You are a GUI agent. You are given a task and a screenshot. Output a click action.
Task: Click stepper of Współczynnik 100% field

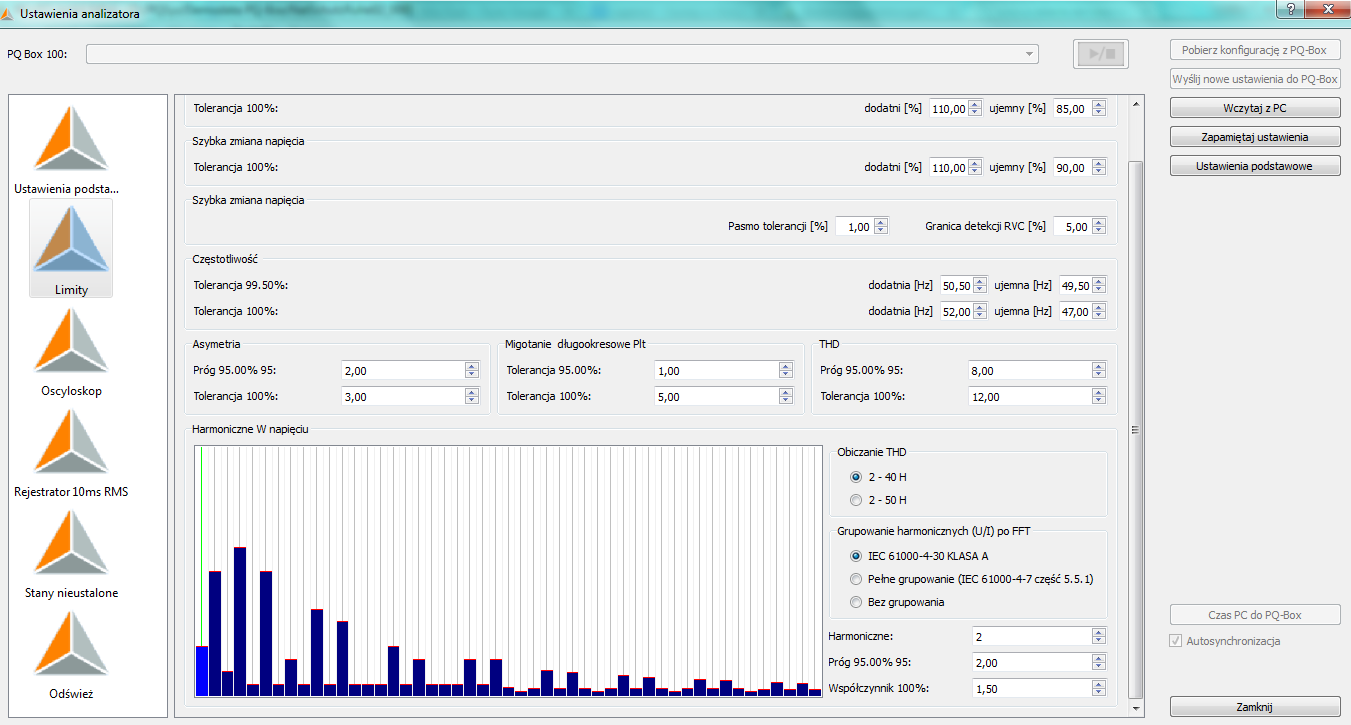pos(1099,688)
